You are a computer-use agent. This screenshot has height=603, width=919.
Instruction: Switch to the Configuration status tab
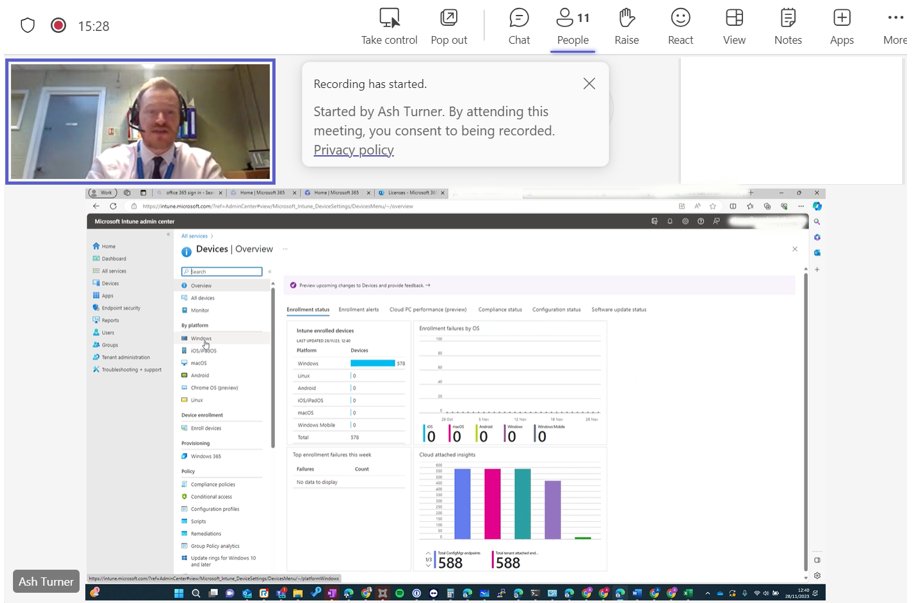pos(556,309)
